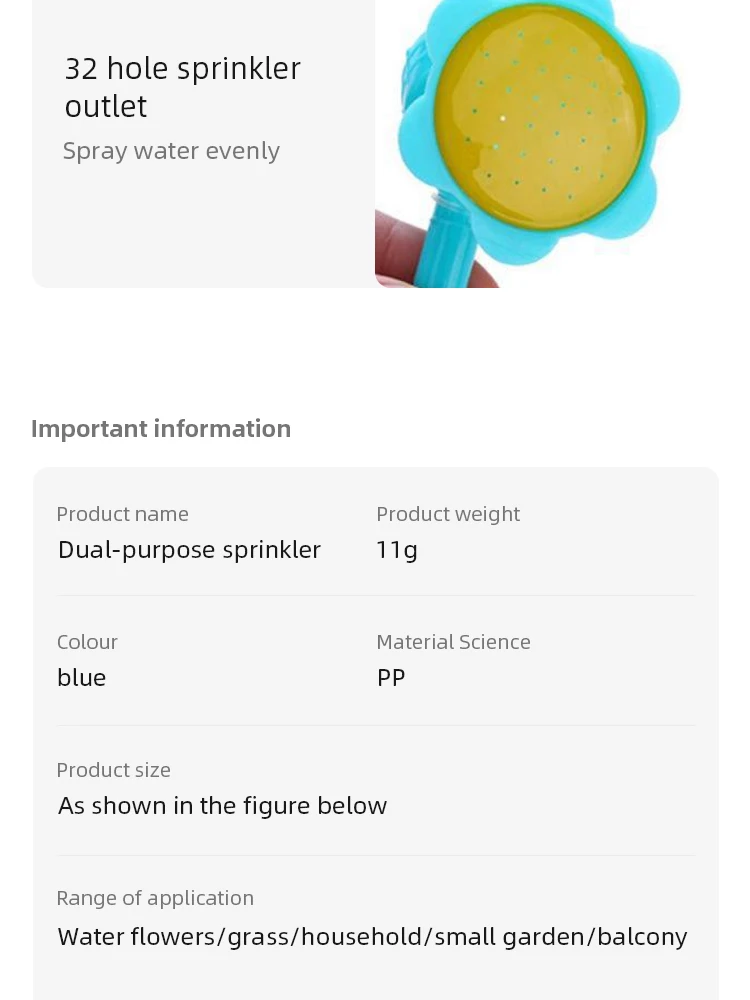This screenshot has width=750, height=1000.
Task: Select the 'Range of application' label
Action: click(155, 898)
